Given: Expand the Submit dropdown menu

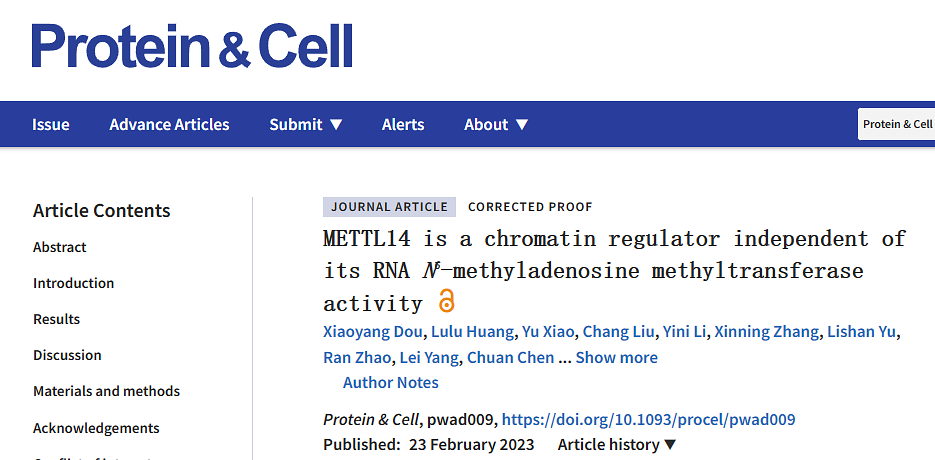Looking at the screenshot, I should pos(305,125).
